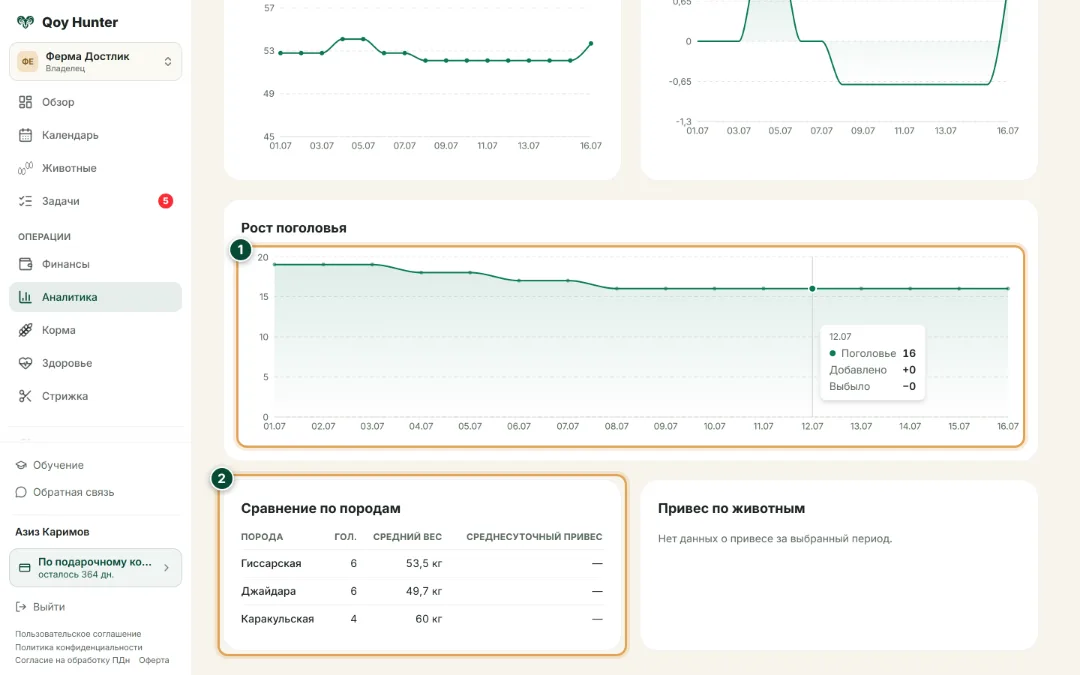Click the 53,5 кг weight value

click(x=424, y=563)
